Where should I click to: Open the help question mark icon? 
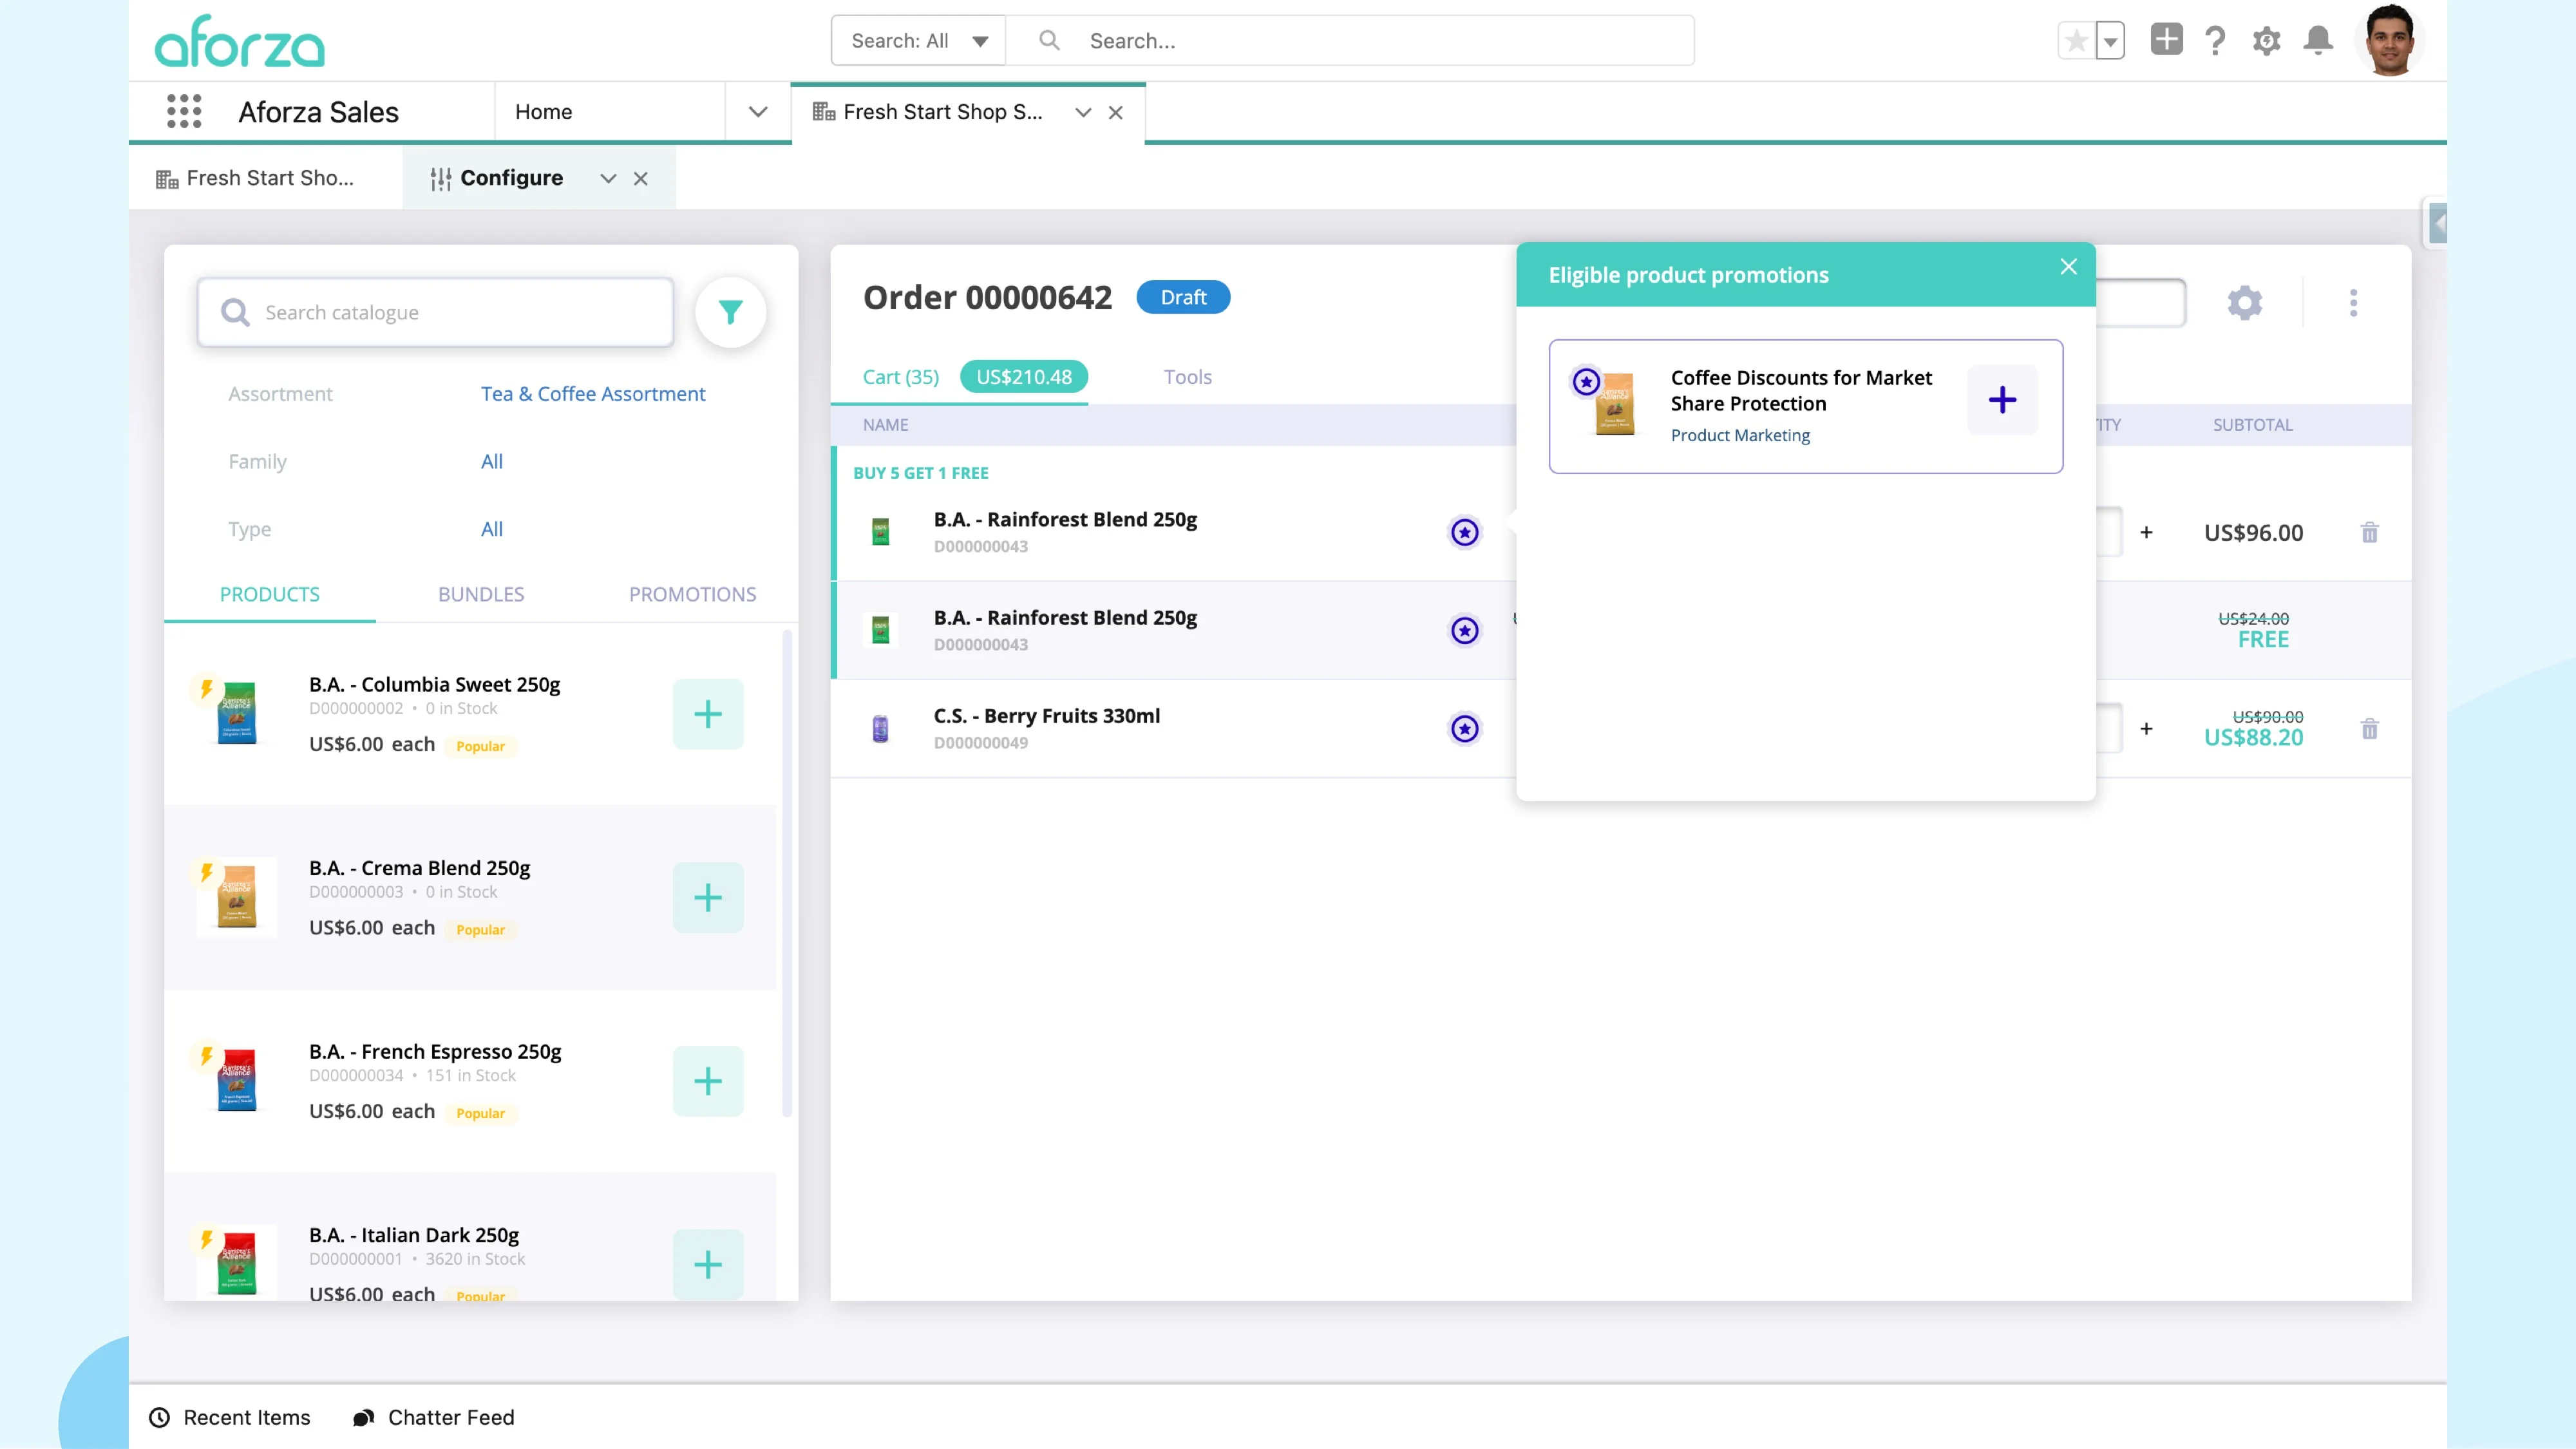click(x=2215, y=41)
